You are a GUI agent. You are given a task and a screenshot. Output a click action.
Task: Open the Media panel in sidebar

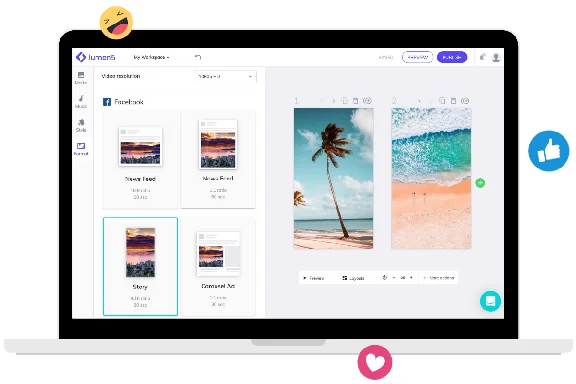click(81, 78)
